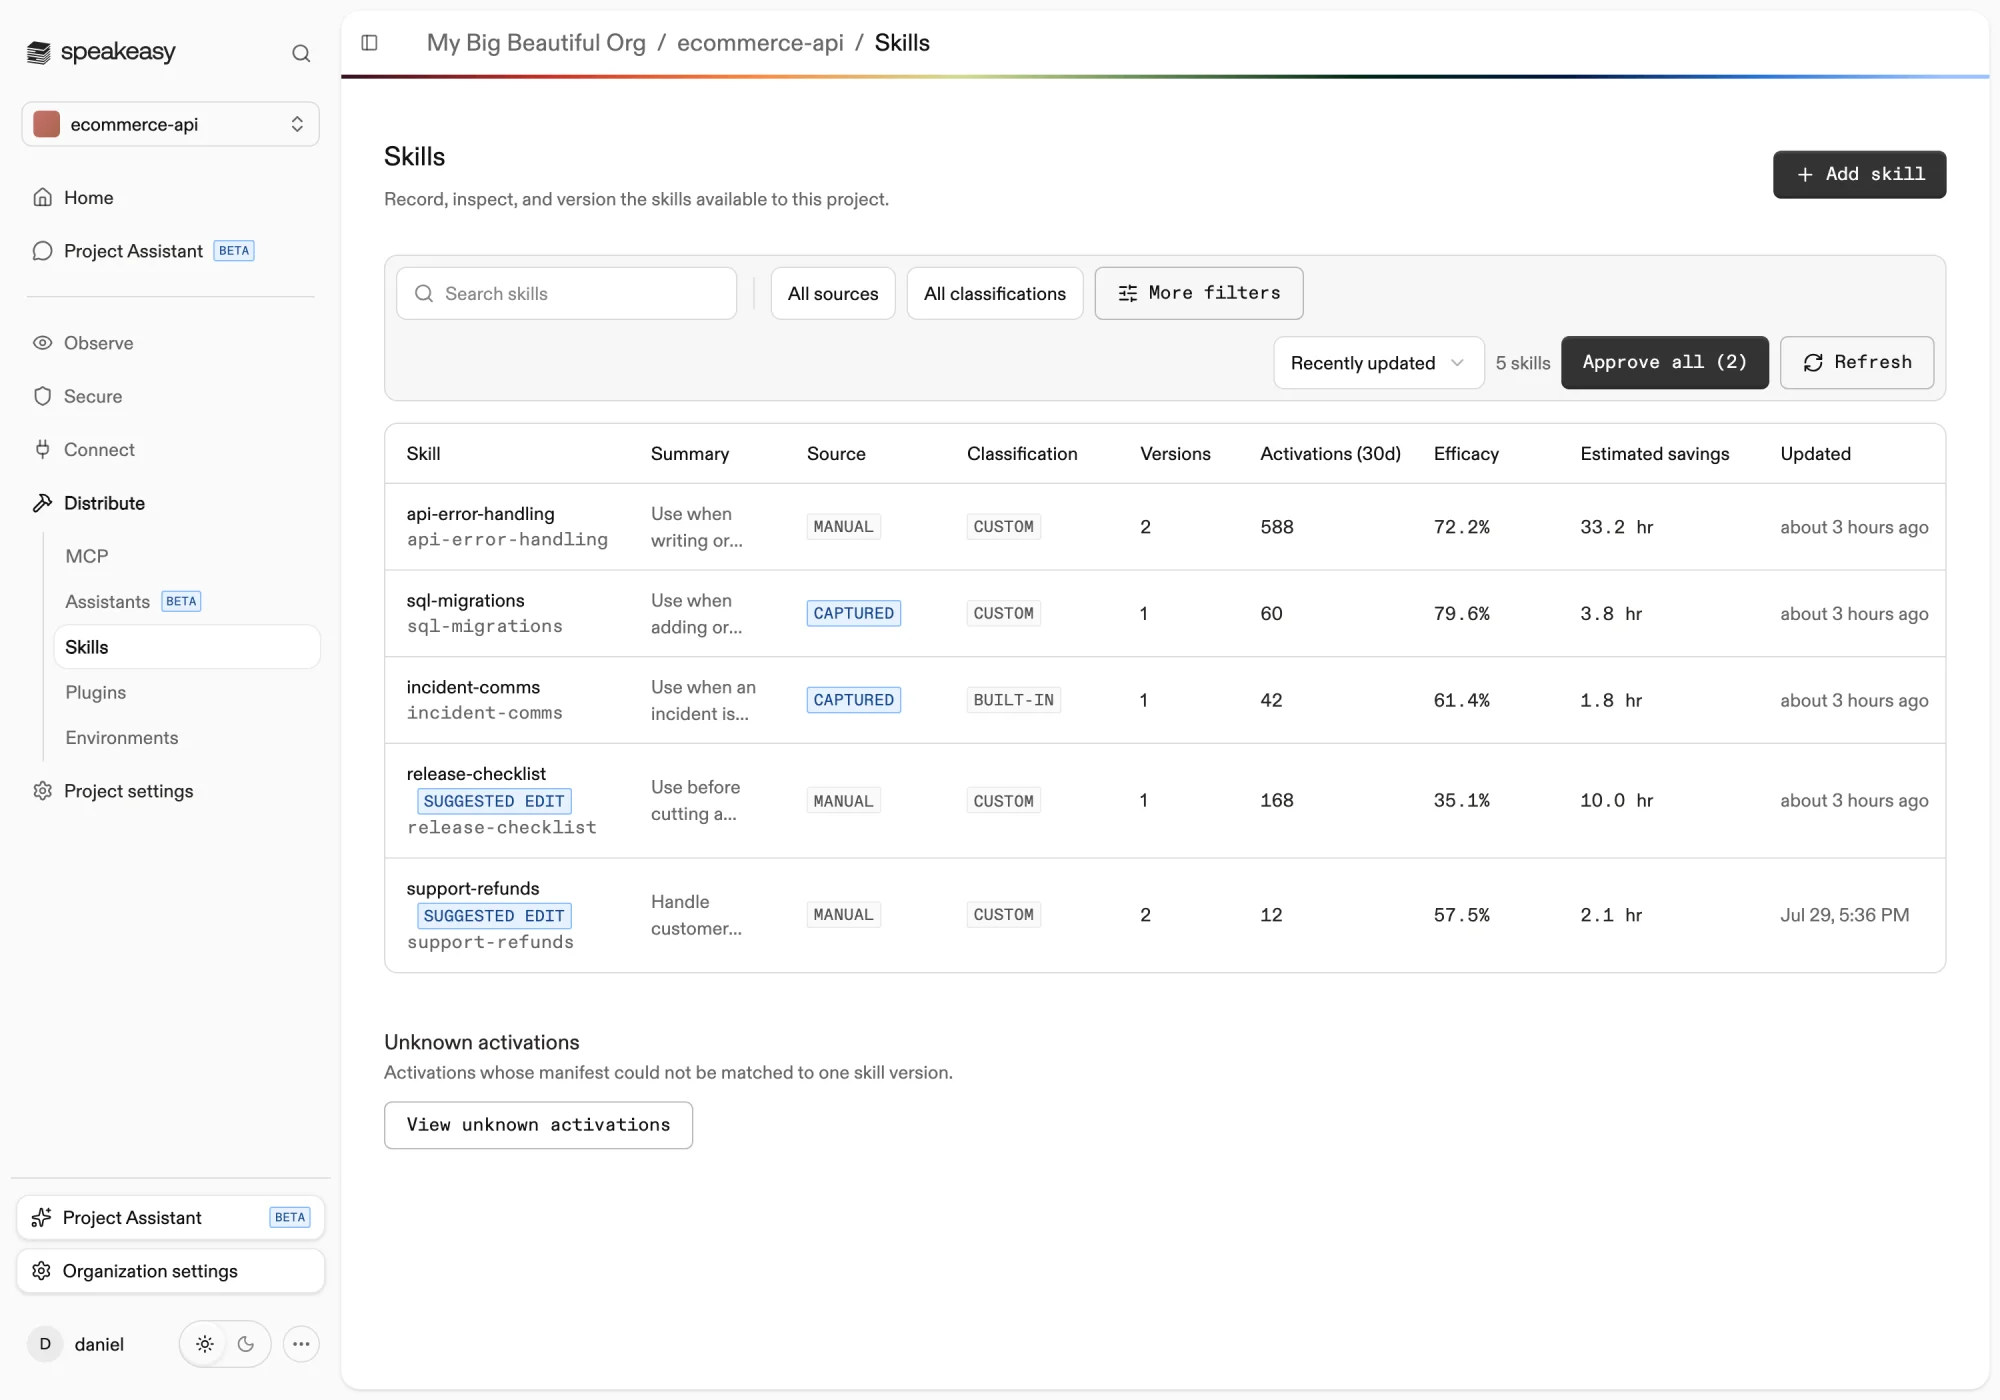
Task: Open All classifications filter dropdown
Action: (995, 293)
